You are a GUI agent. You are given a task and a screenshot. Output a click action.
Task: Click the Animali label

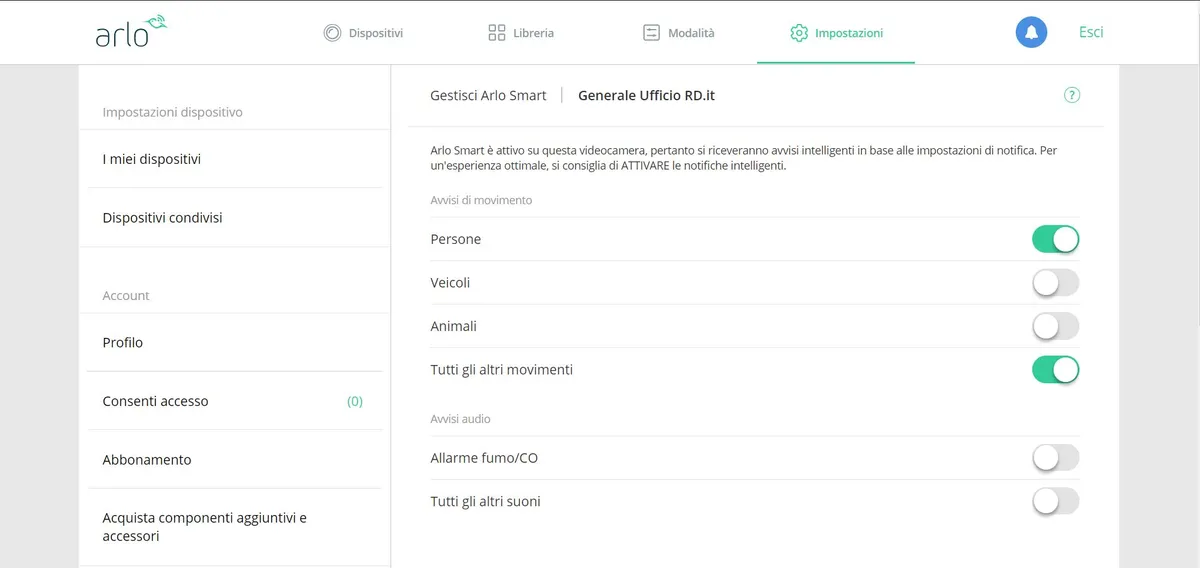click(453, 326)
